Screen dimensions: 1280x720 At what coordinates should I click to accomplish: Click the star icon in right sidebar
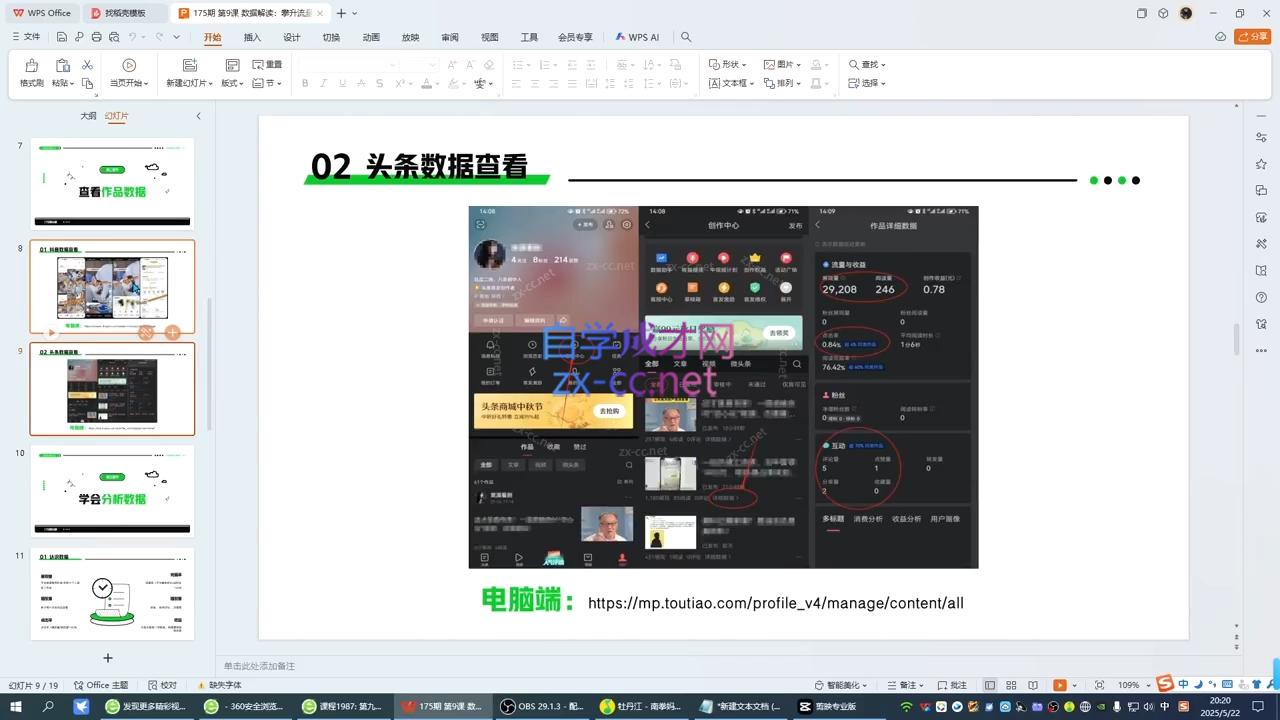pos(1261,164)
